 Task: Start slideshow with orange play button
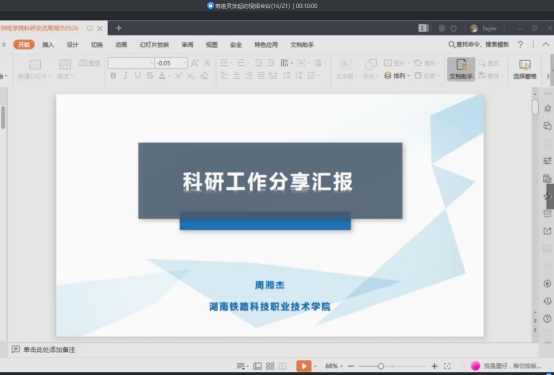click(303, 366)
